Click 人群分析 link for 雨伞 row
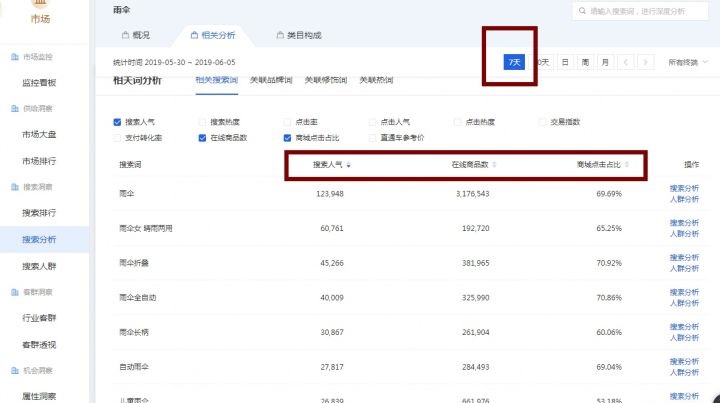 click(684, 199)
